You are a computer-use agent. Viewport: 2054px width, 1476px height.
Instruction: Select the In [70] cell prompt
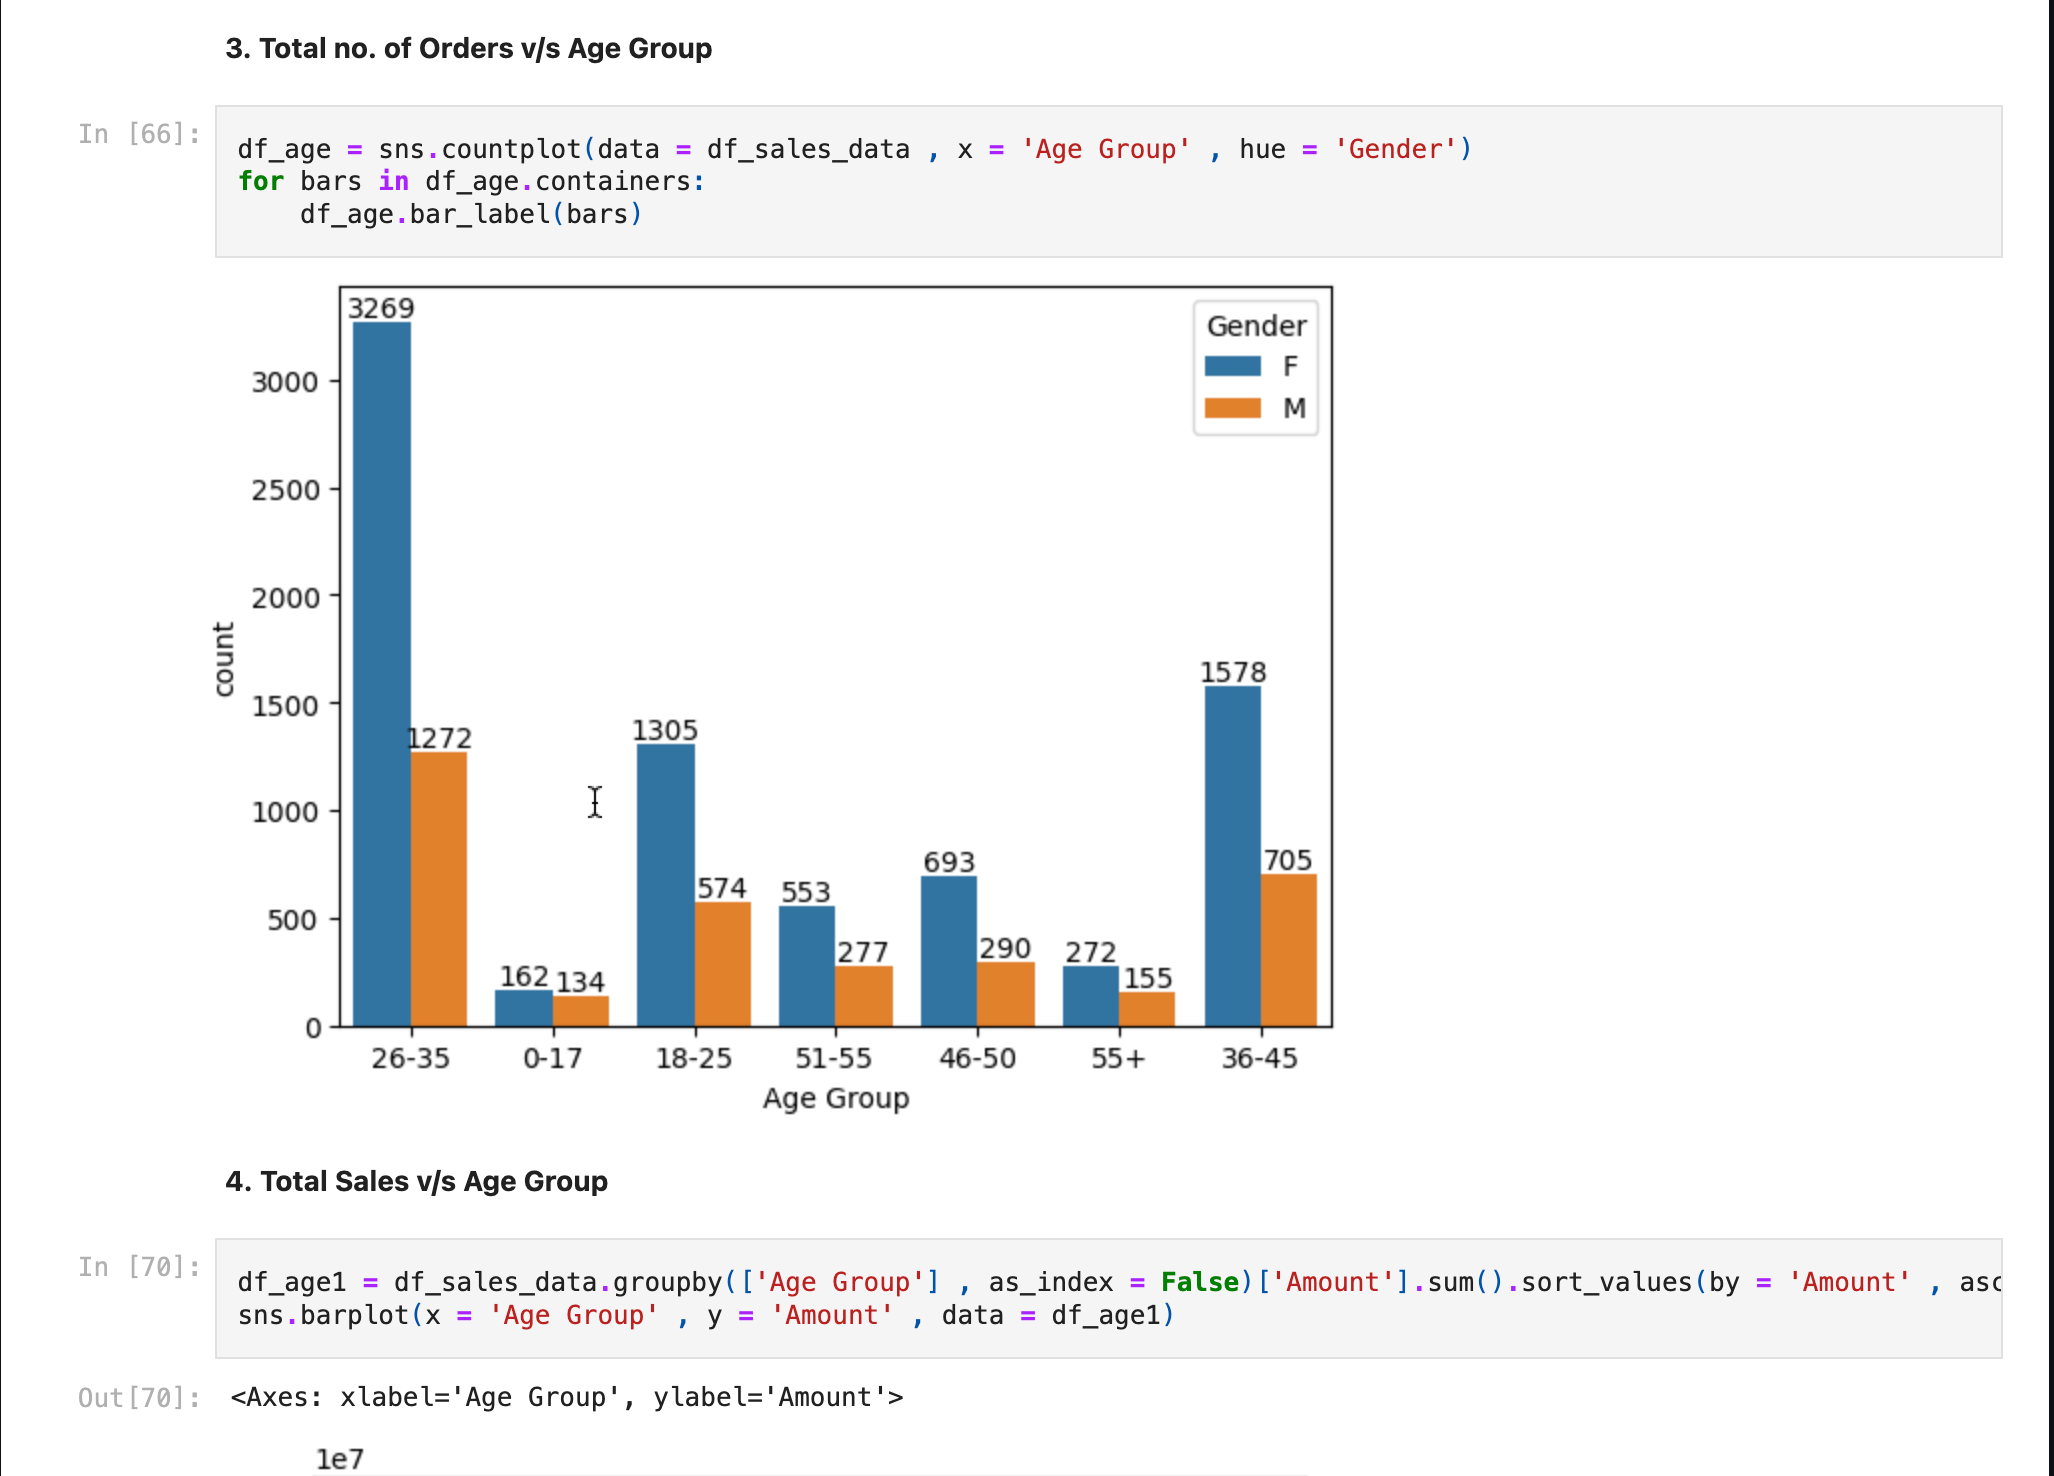pos(139,1267)
